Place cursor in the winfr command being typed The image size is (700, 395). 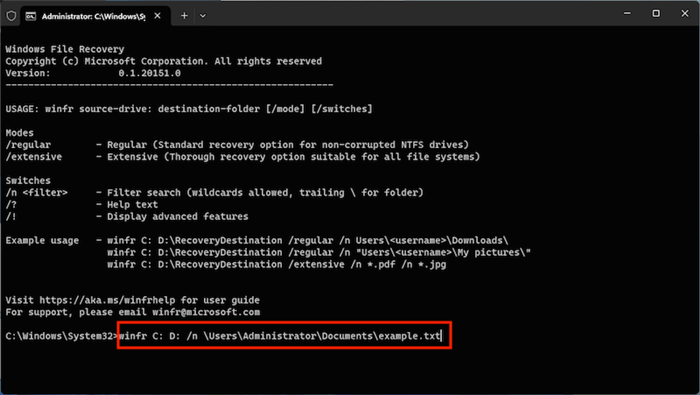pyautogui.click(x=280, y=336)
